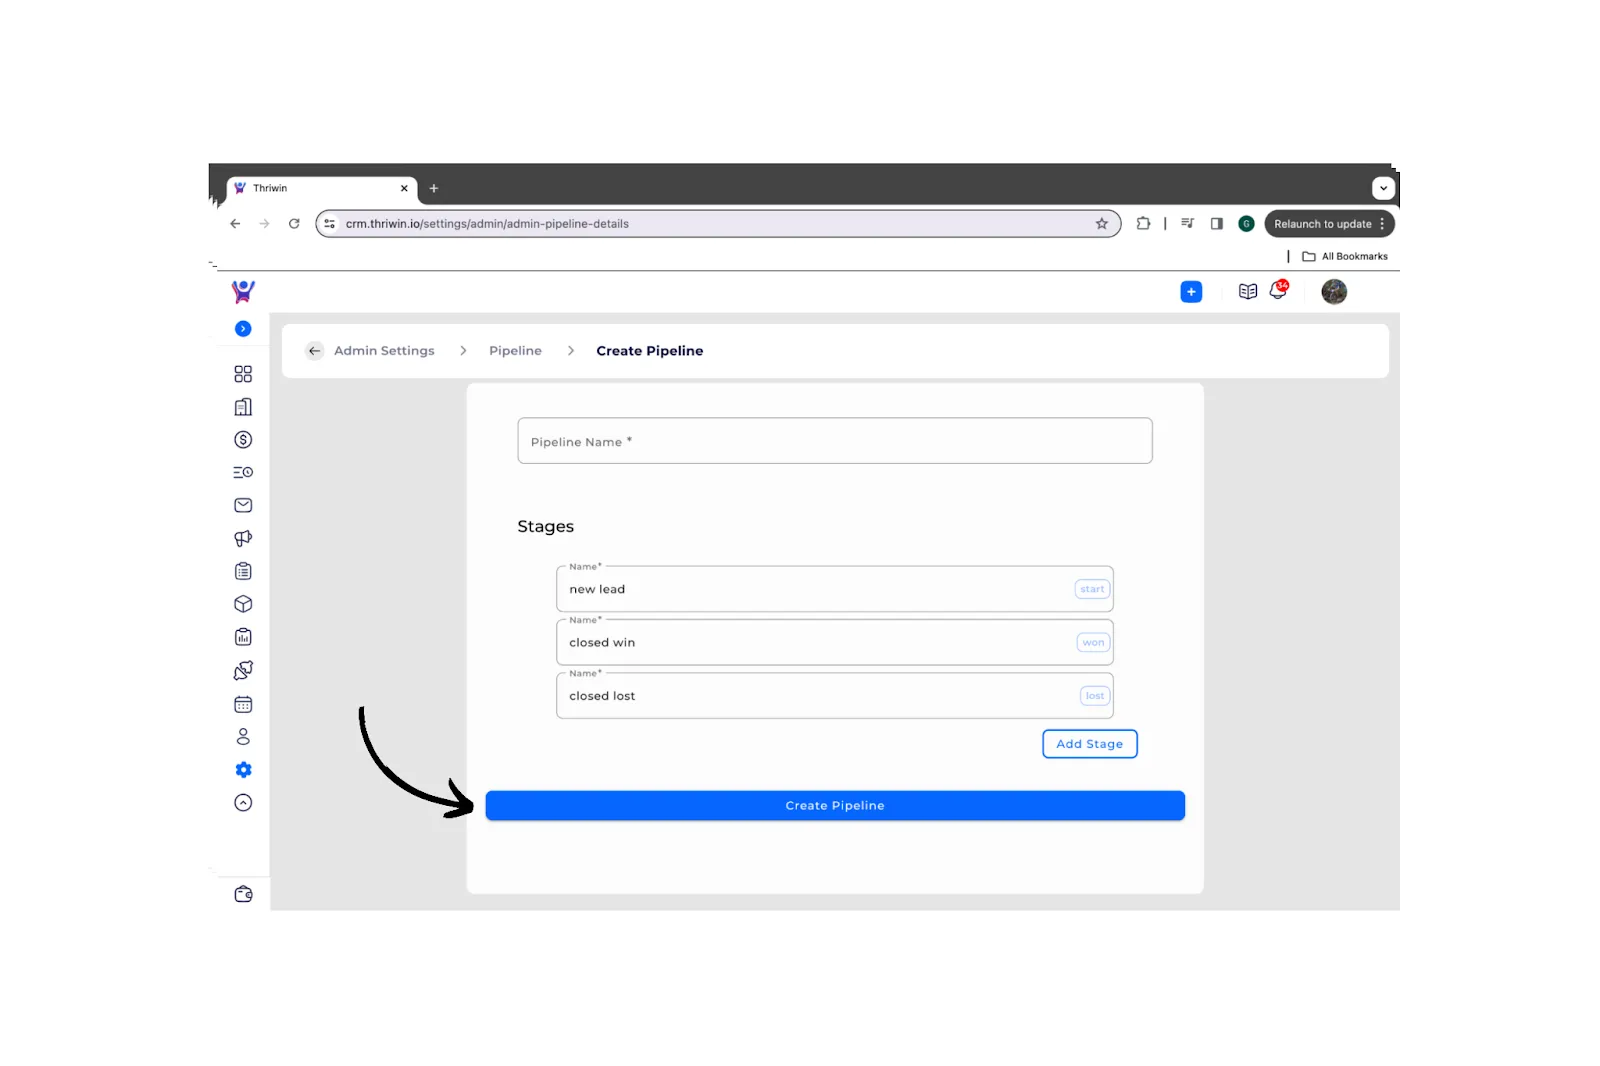Focus the Pipeline Name input field
Screen dimensions: 1600x1066
[x=835, y=441]
